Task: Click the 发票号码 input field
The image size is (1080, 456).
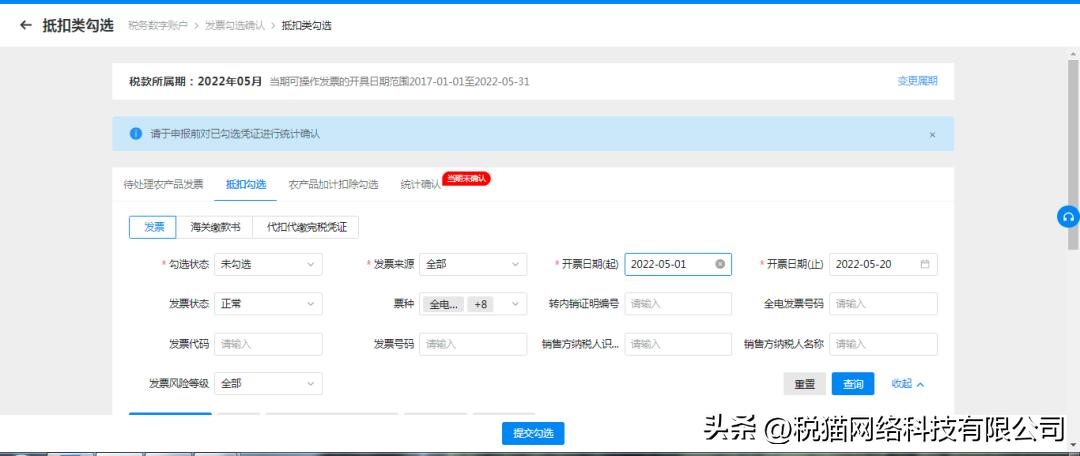Action: tap(472, 344)
